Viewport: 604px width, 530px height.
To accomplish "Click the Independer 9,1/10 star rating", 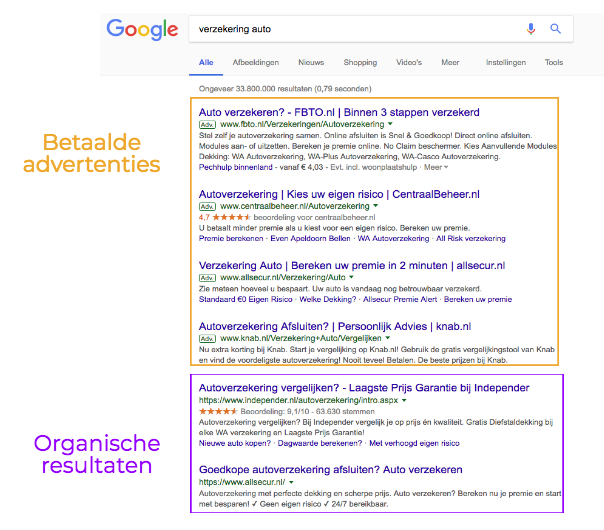I will (x=218, y=411).
